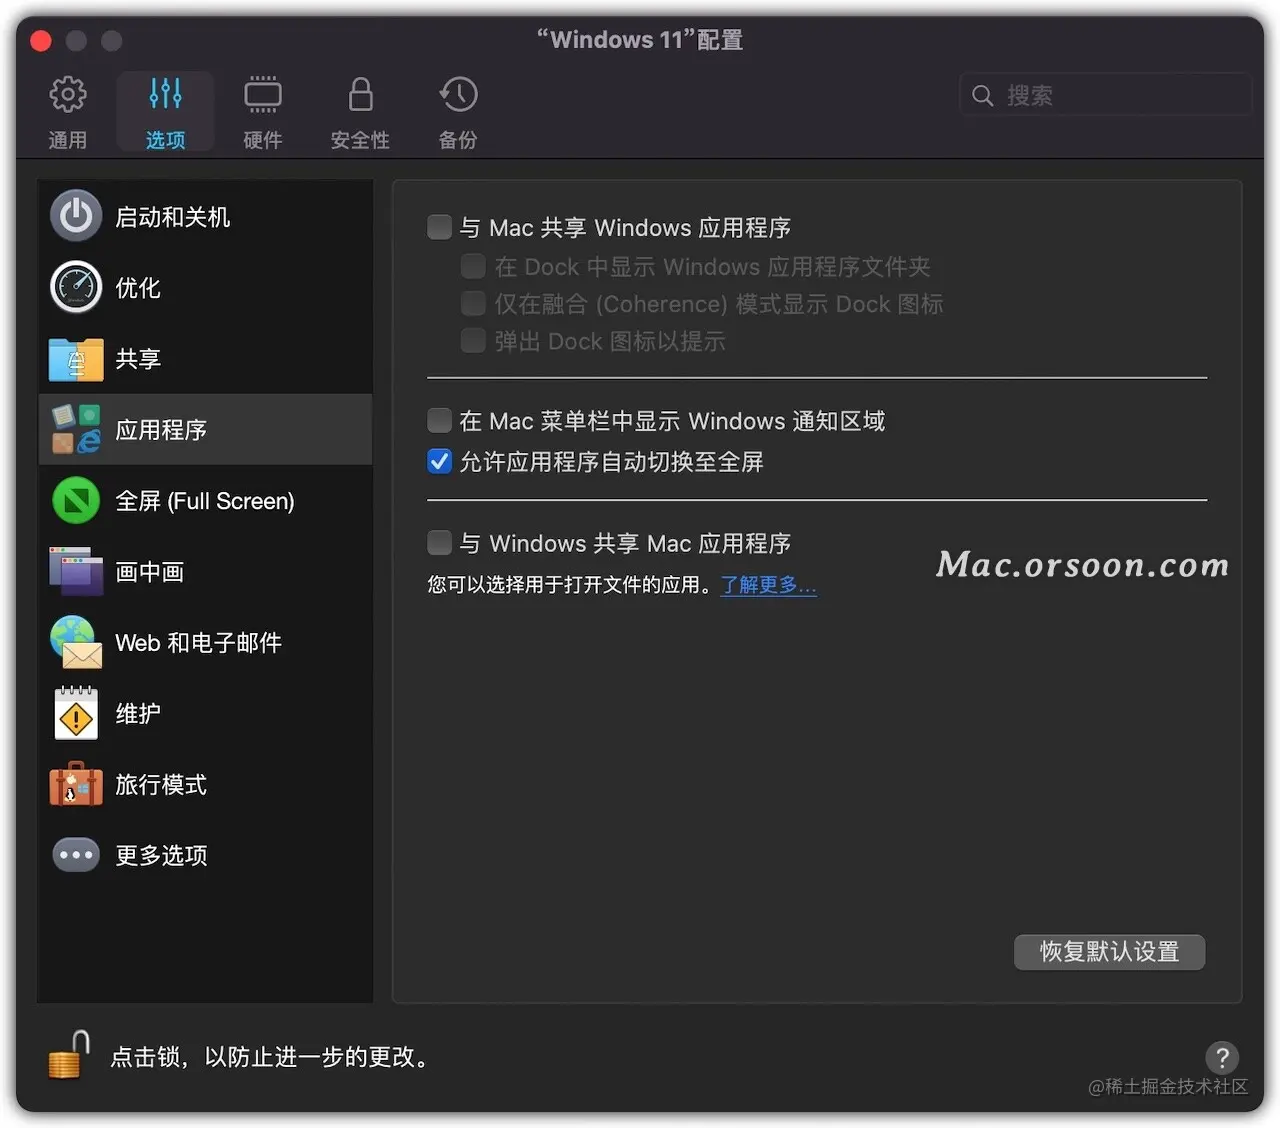Enable 与 Windows 共享 Mac 应用程序

pos(439,542)
